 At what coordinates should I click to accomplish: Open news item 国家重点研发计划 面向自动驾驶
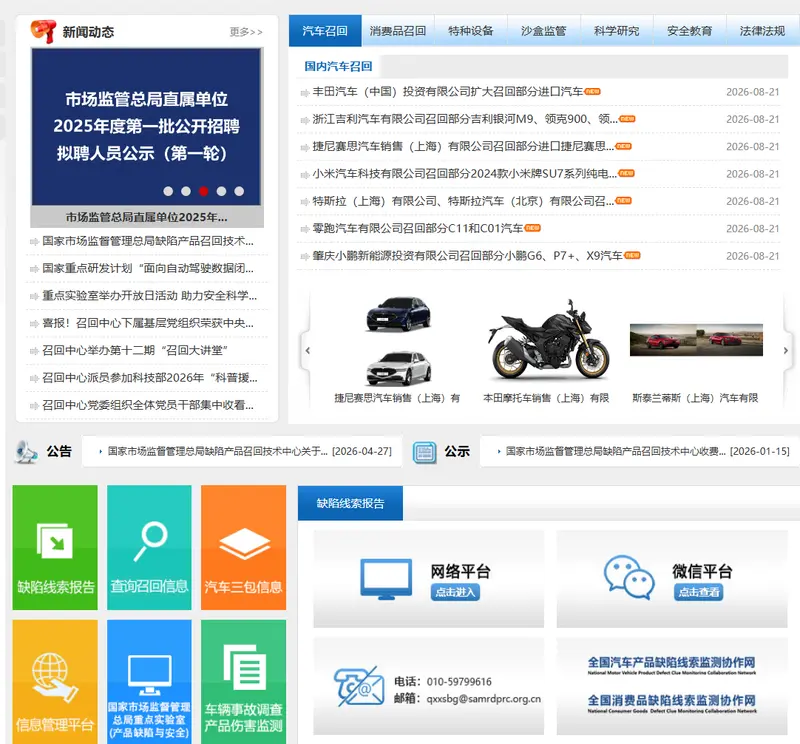pyautogui.click(x=147, y=268)
